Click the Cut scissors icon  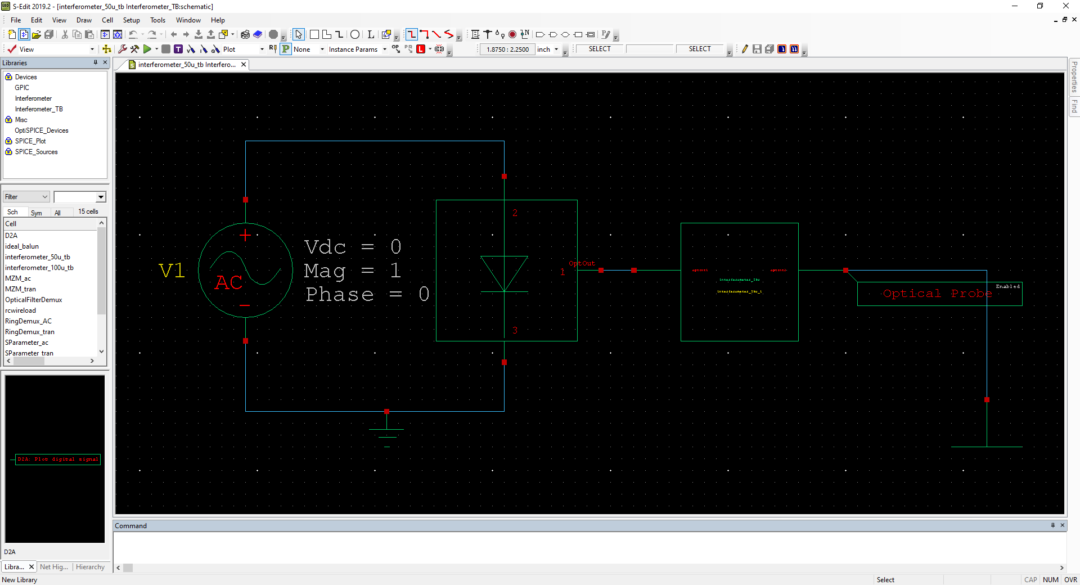click(64, 34)
